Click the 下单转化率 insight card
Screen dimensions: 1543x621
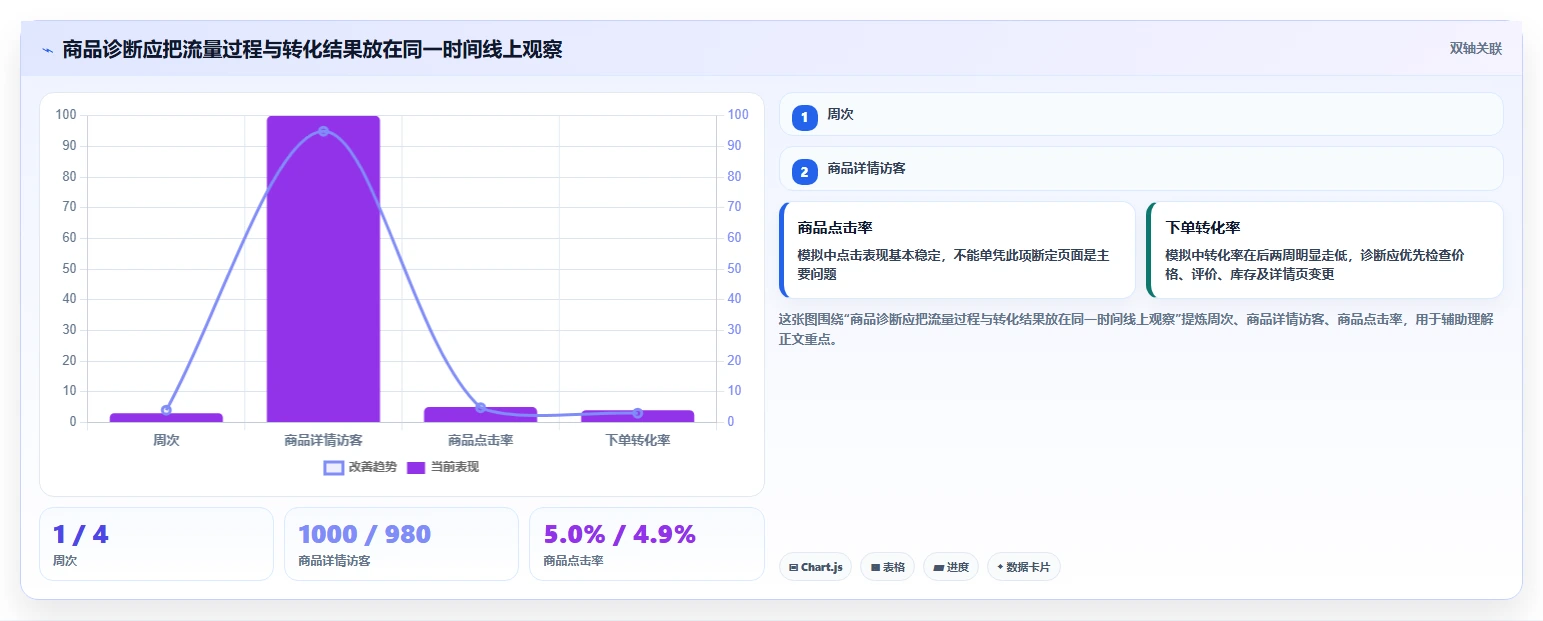click(1325, 250)
